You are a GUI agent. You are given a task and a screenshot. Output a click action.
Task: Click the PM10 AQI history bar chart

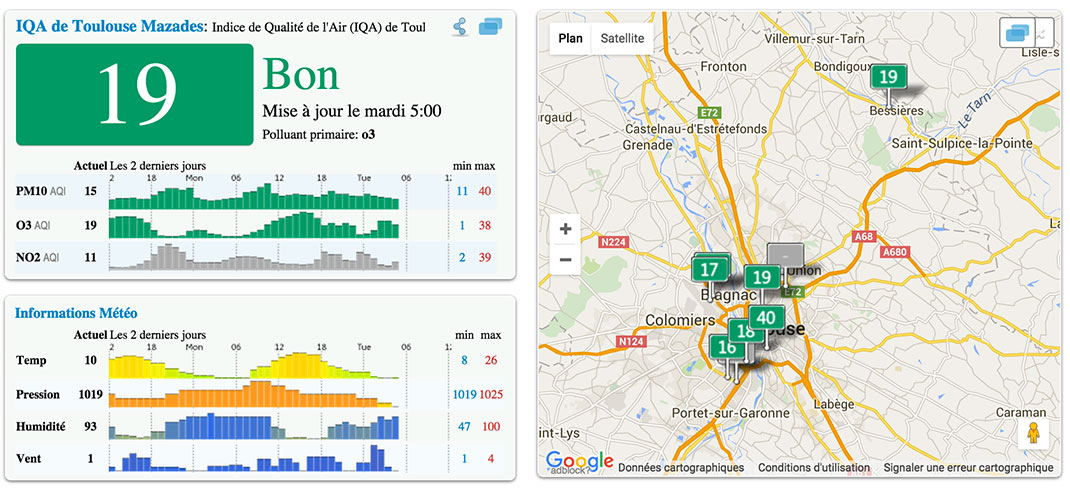click(x=254, y=191)
